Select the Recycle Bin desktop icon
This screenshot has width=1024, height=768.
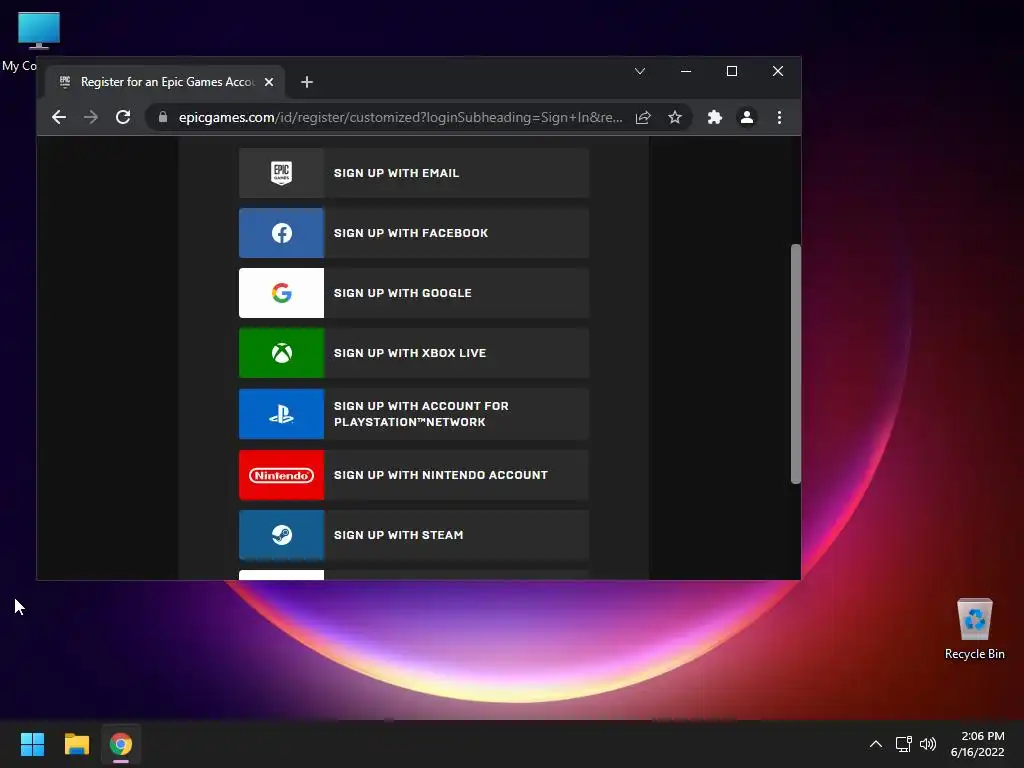(x=975, y=629)
